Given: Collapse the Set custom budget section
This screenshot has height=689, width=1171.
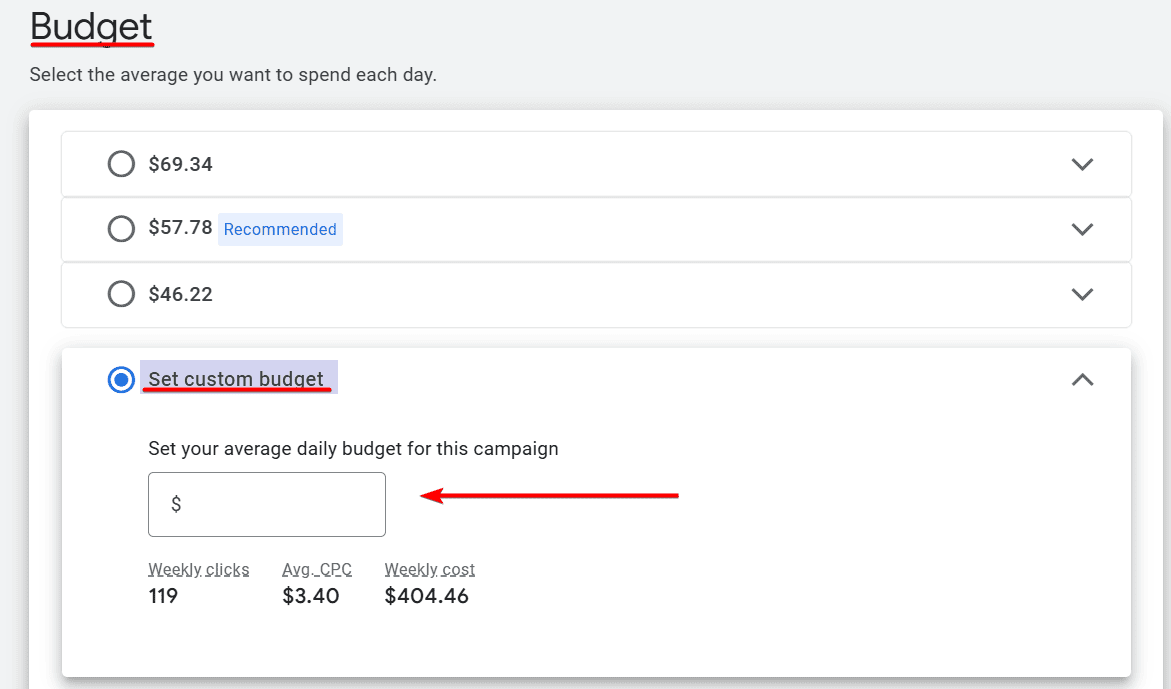Looking at the screenshot, I should [1082, 379].
